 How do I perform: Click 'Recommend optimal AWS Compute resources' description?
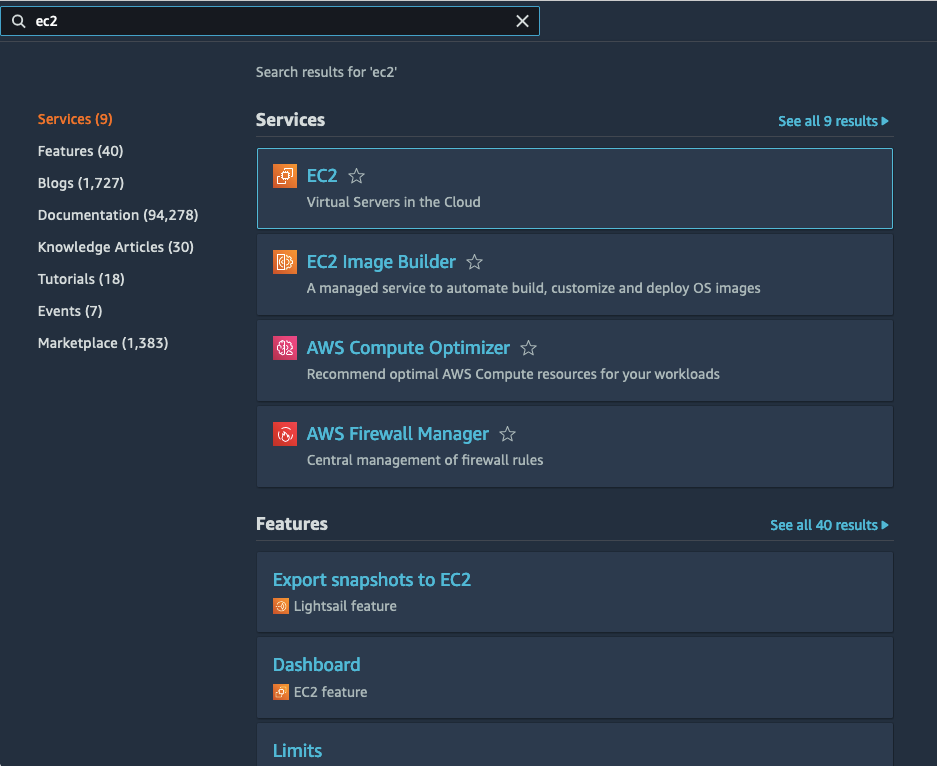(513, 375)
